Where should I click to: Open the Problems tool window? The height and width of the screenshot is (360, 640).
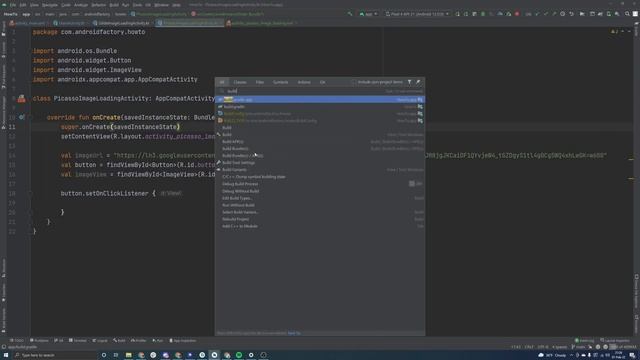39,340
